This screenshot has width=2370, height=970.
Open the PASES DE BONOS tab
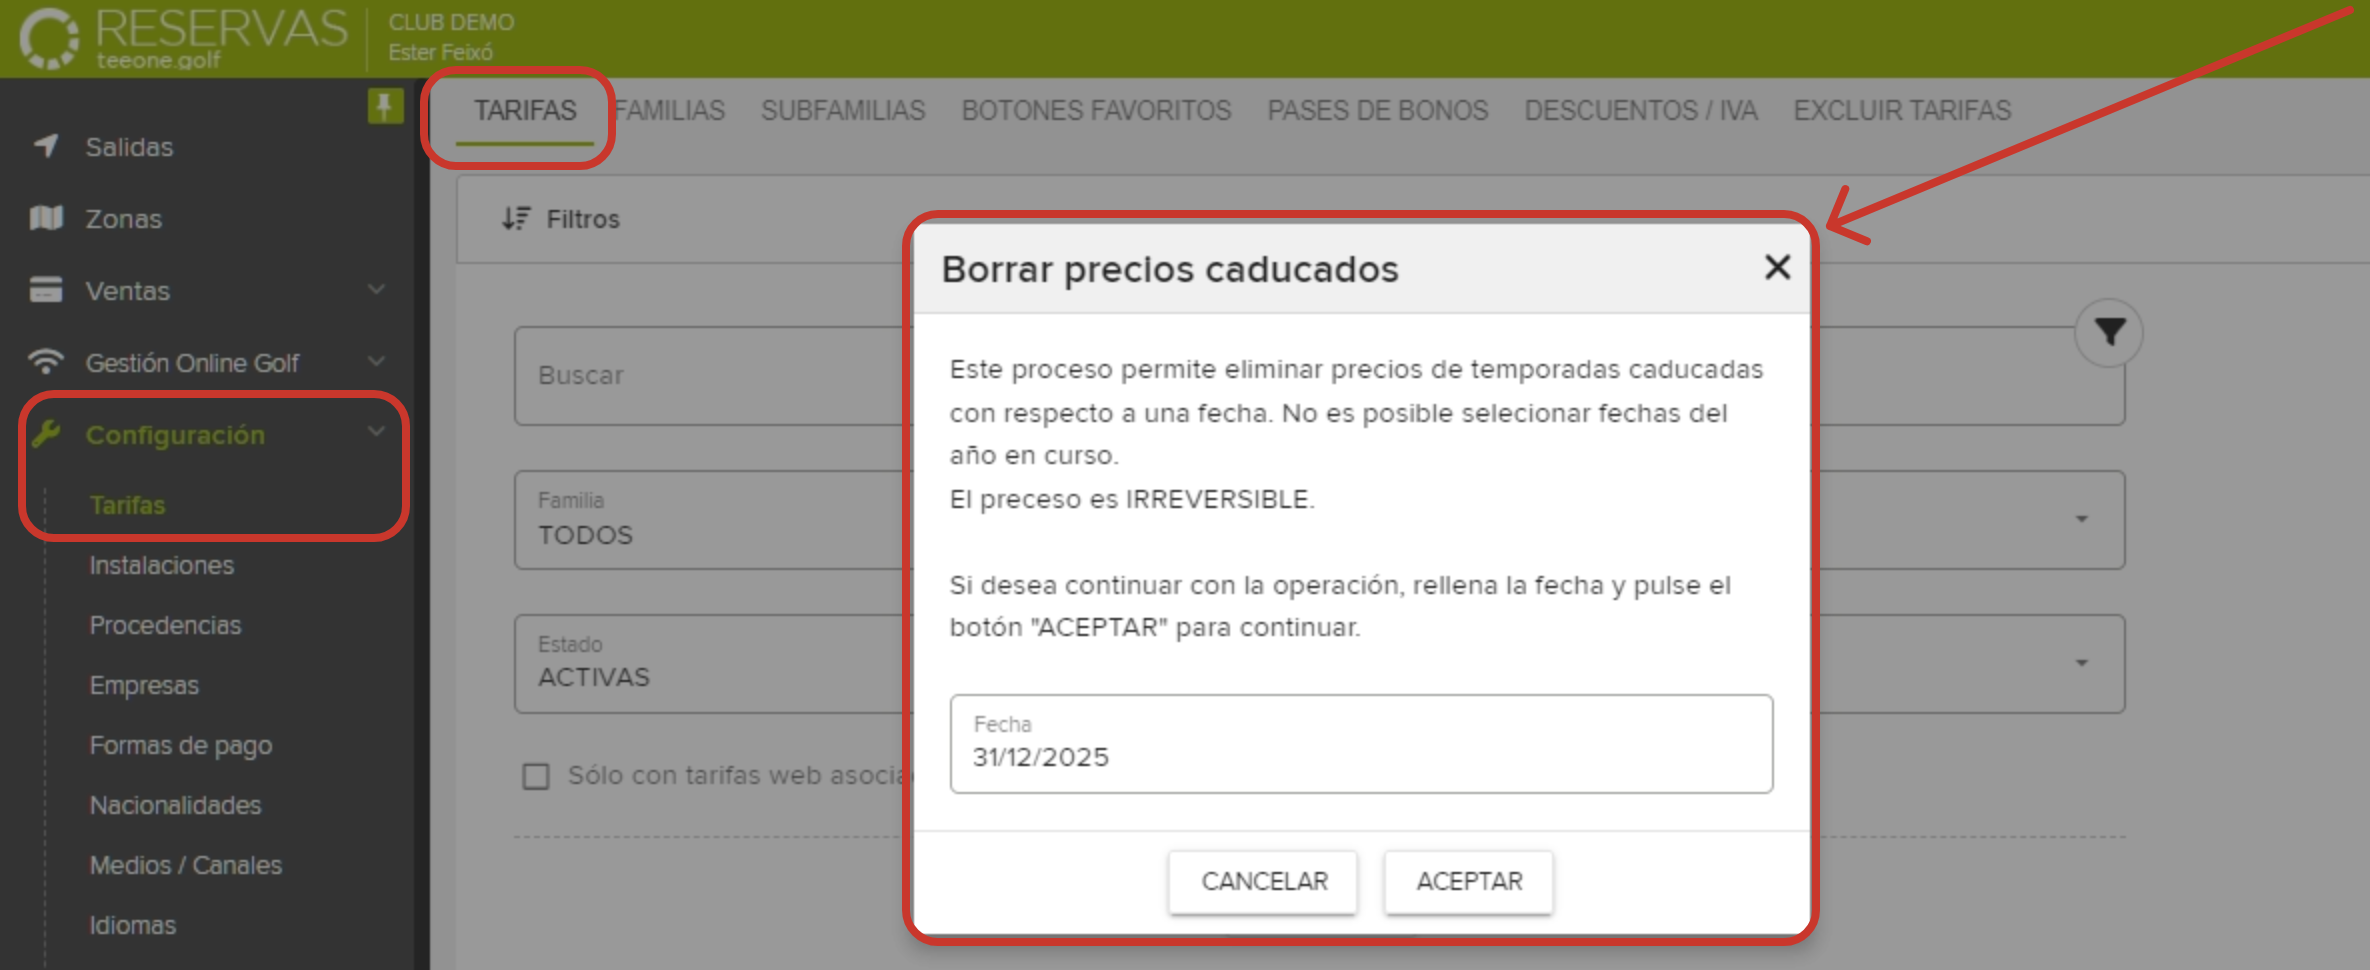1377,110
